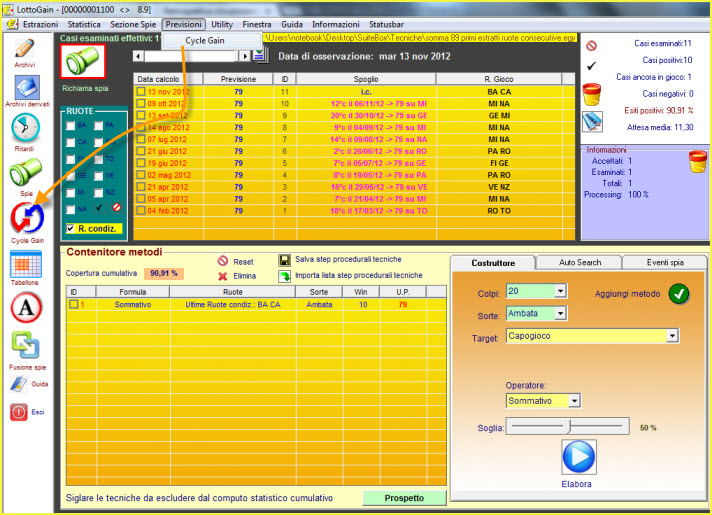Click the Elabora play button

click(578, 456)
